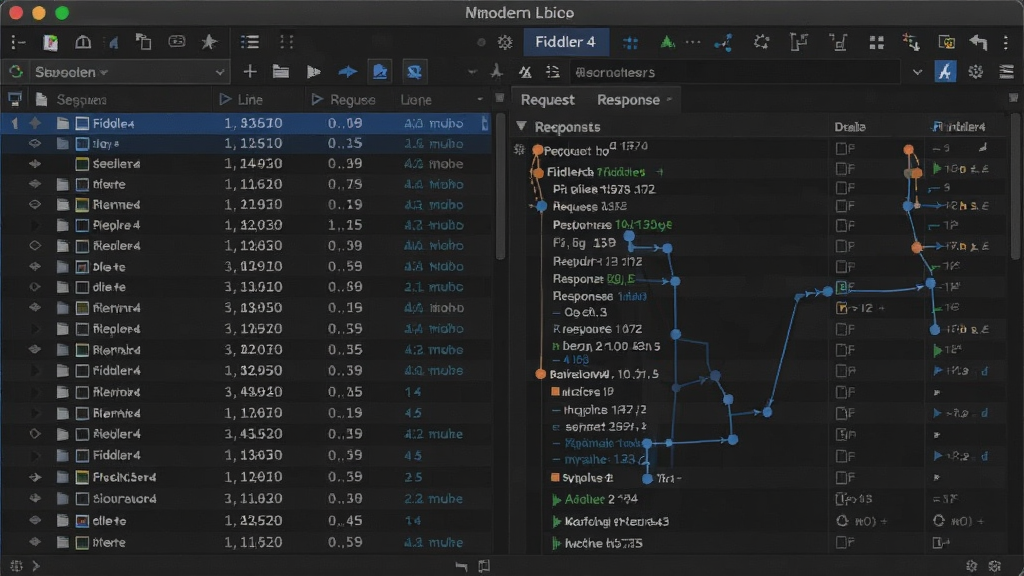This screenshot has height=576, width=1024.
Task: Click the back arrow icon in toolbar
Action: [x=978, y=42]
